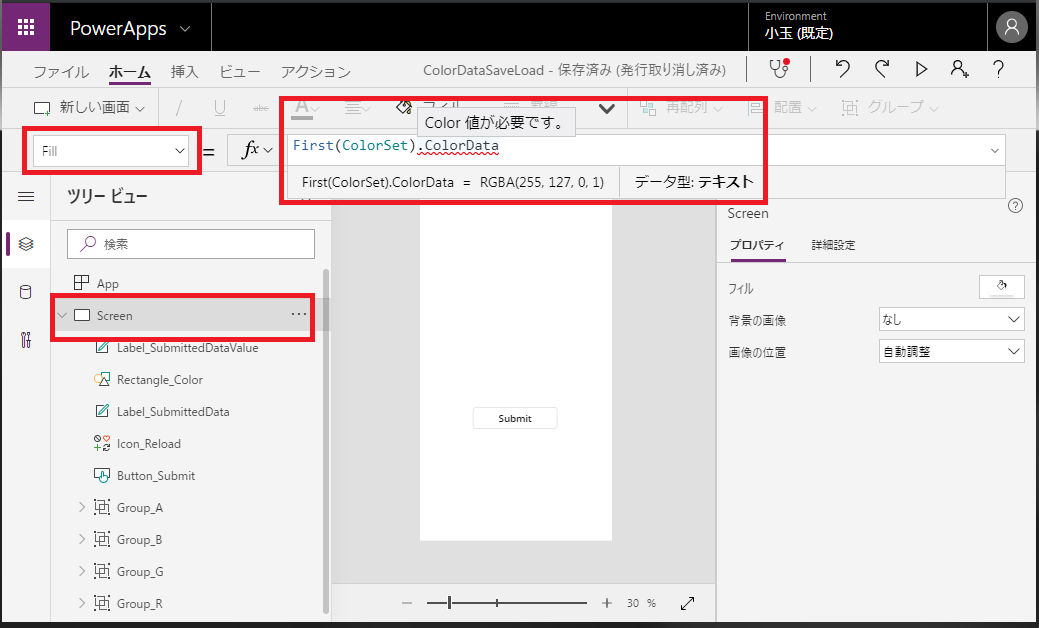Click in the tree view 検索 box
The width and height of the screenshot is (1039, 628).
point(191,244)
